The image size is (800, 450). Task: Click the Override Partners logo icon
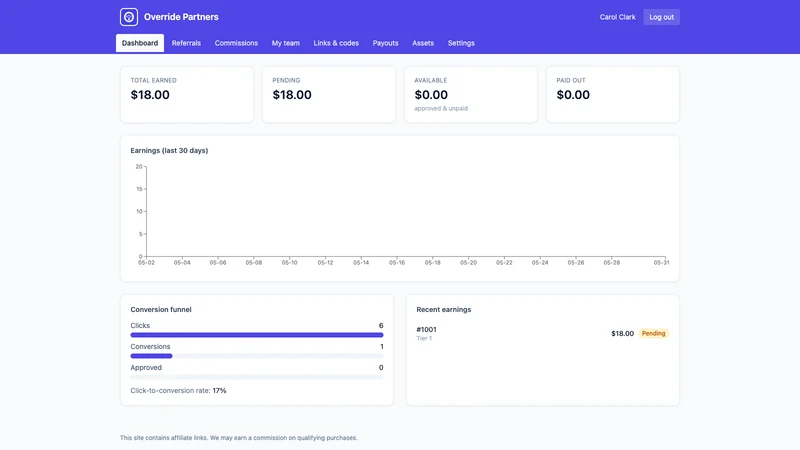click(x=129, y=17)
